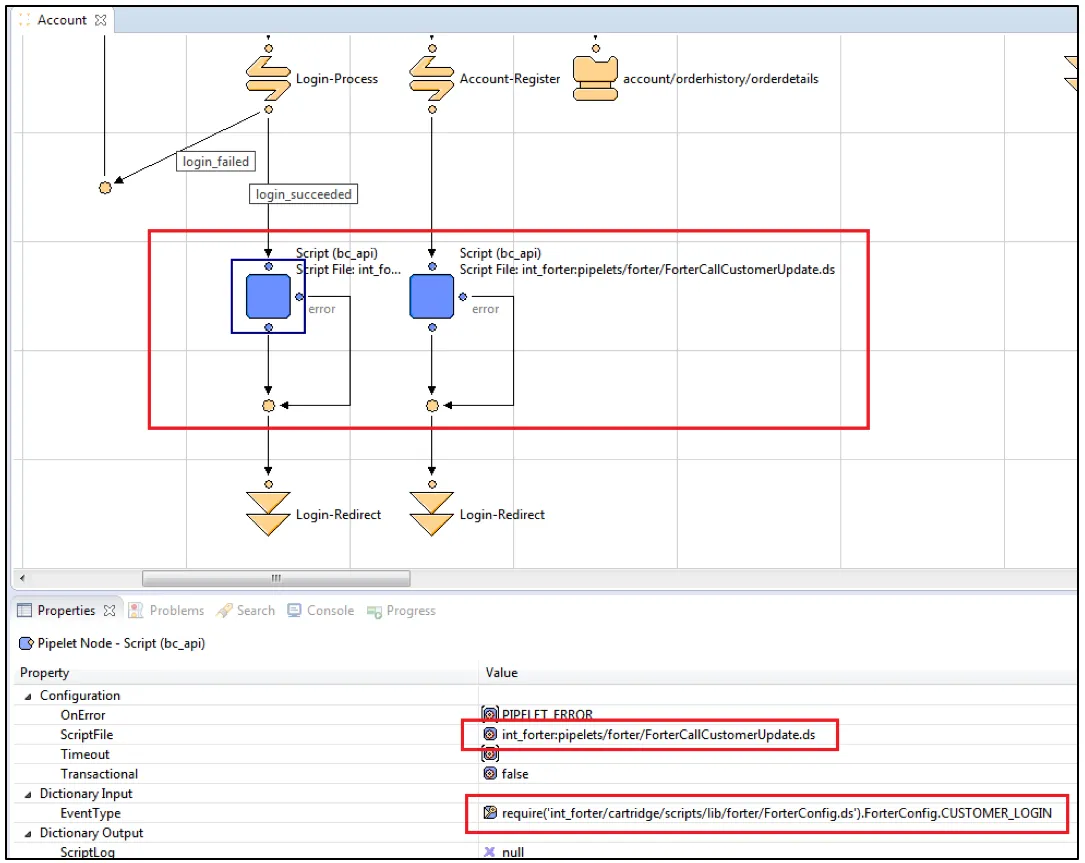Click the X icon beside the null value
This screenshot has height=863, width=1085.
click(x=490, y=852)
